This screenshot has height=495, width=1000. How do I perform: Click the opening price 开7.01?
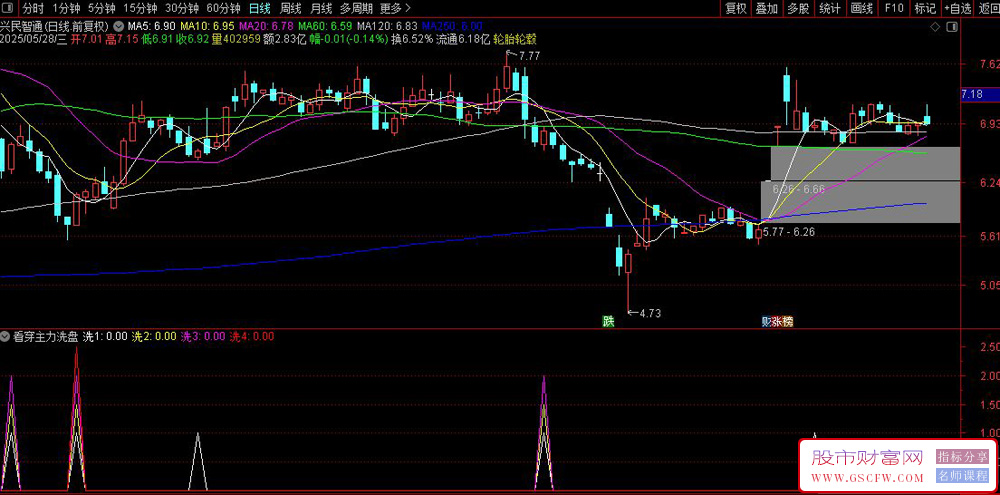(x=87, y=38)
